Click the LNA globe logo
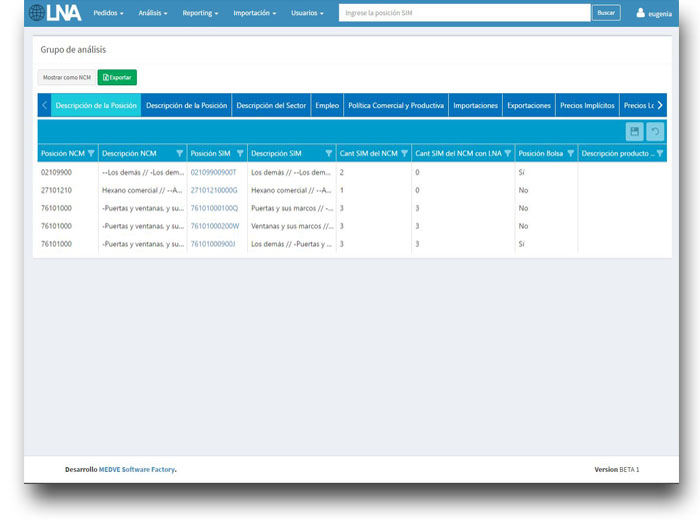 tap(55, 13)
